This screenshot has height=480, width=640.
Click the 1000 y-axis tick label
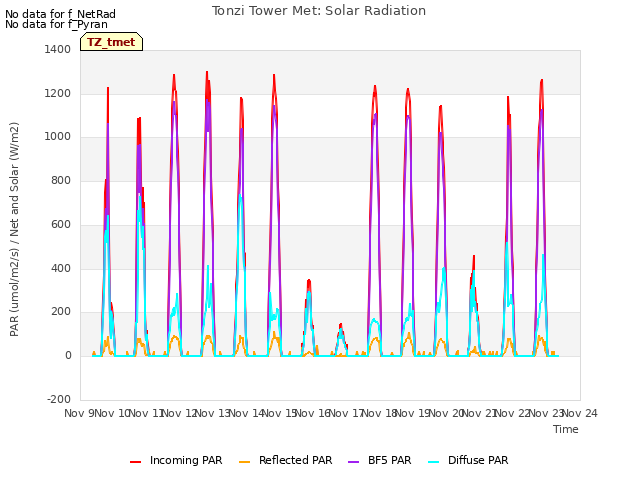(58, 137)
